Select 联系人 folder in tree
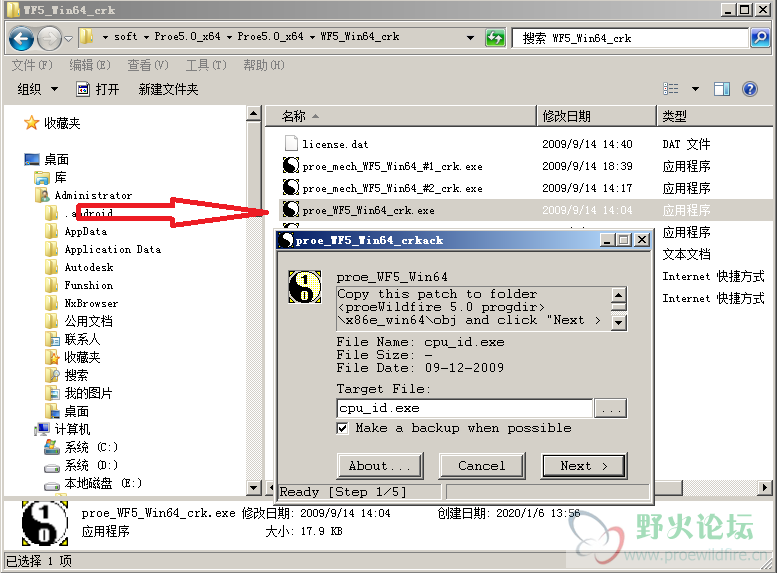 pyautogui.click(x=73, y=339)
